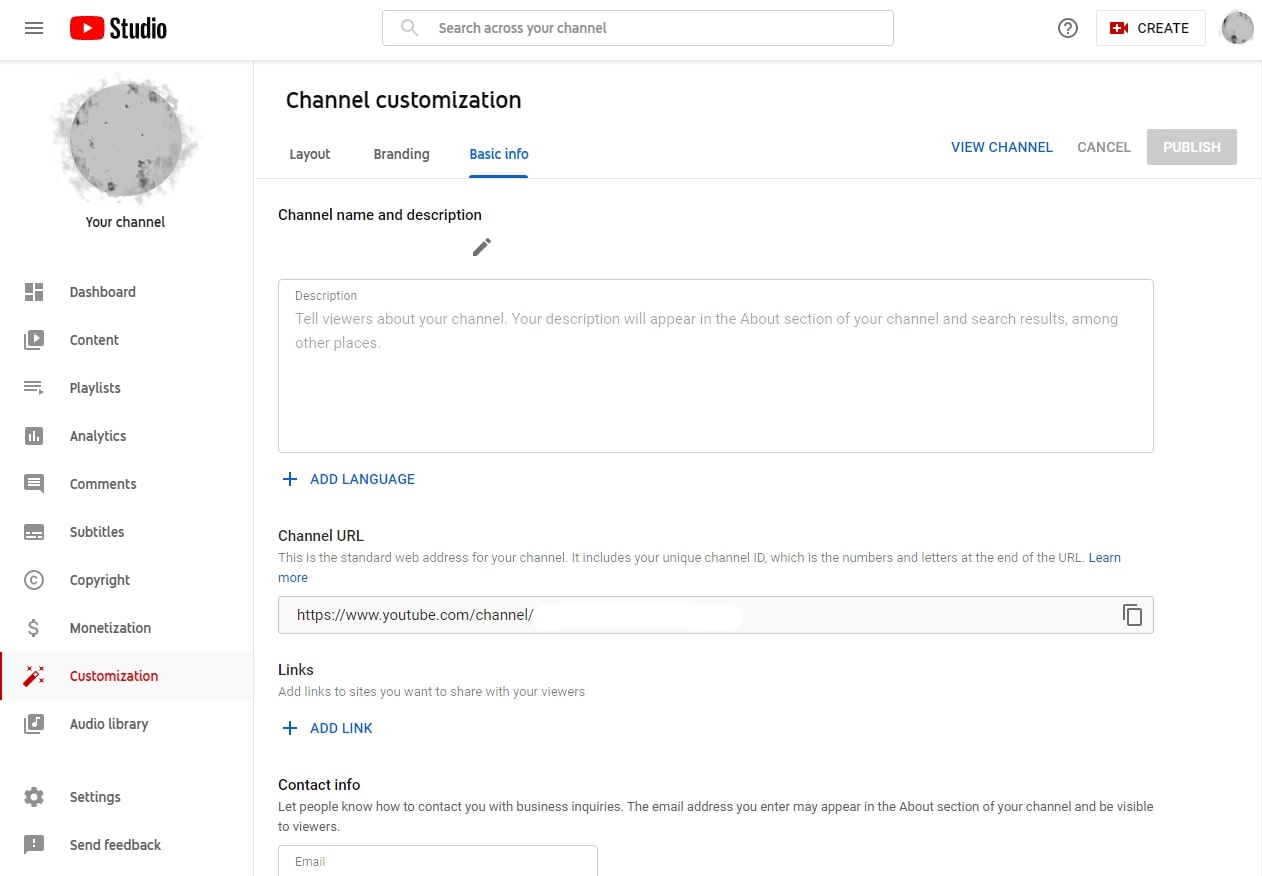The width and height of the screenshot is (1262, 876).
Task: Edit channel name with the pencil icon
Action: [x=481, y=246]
